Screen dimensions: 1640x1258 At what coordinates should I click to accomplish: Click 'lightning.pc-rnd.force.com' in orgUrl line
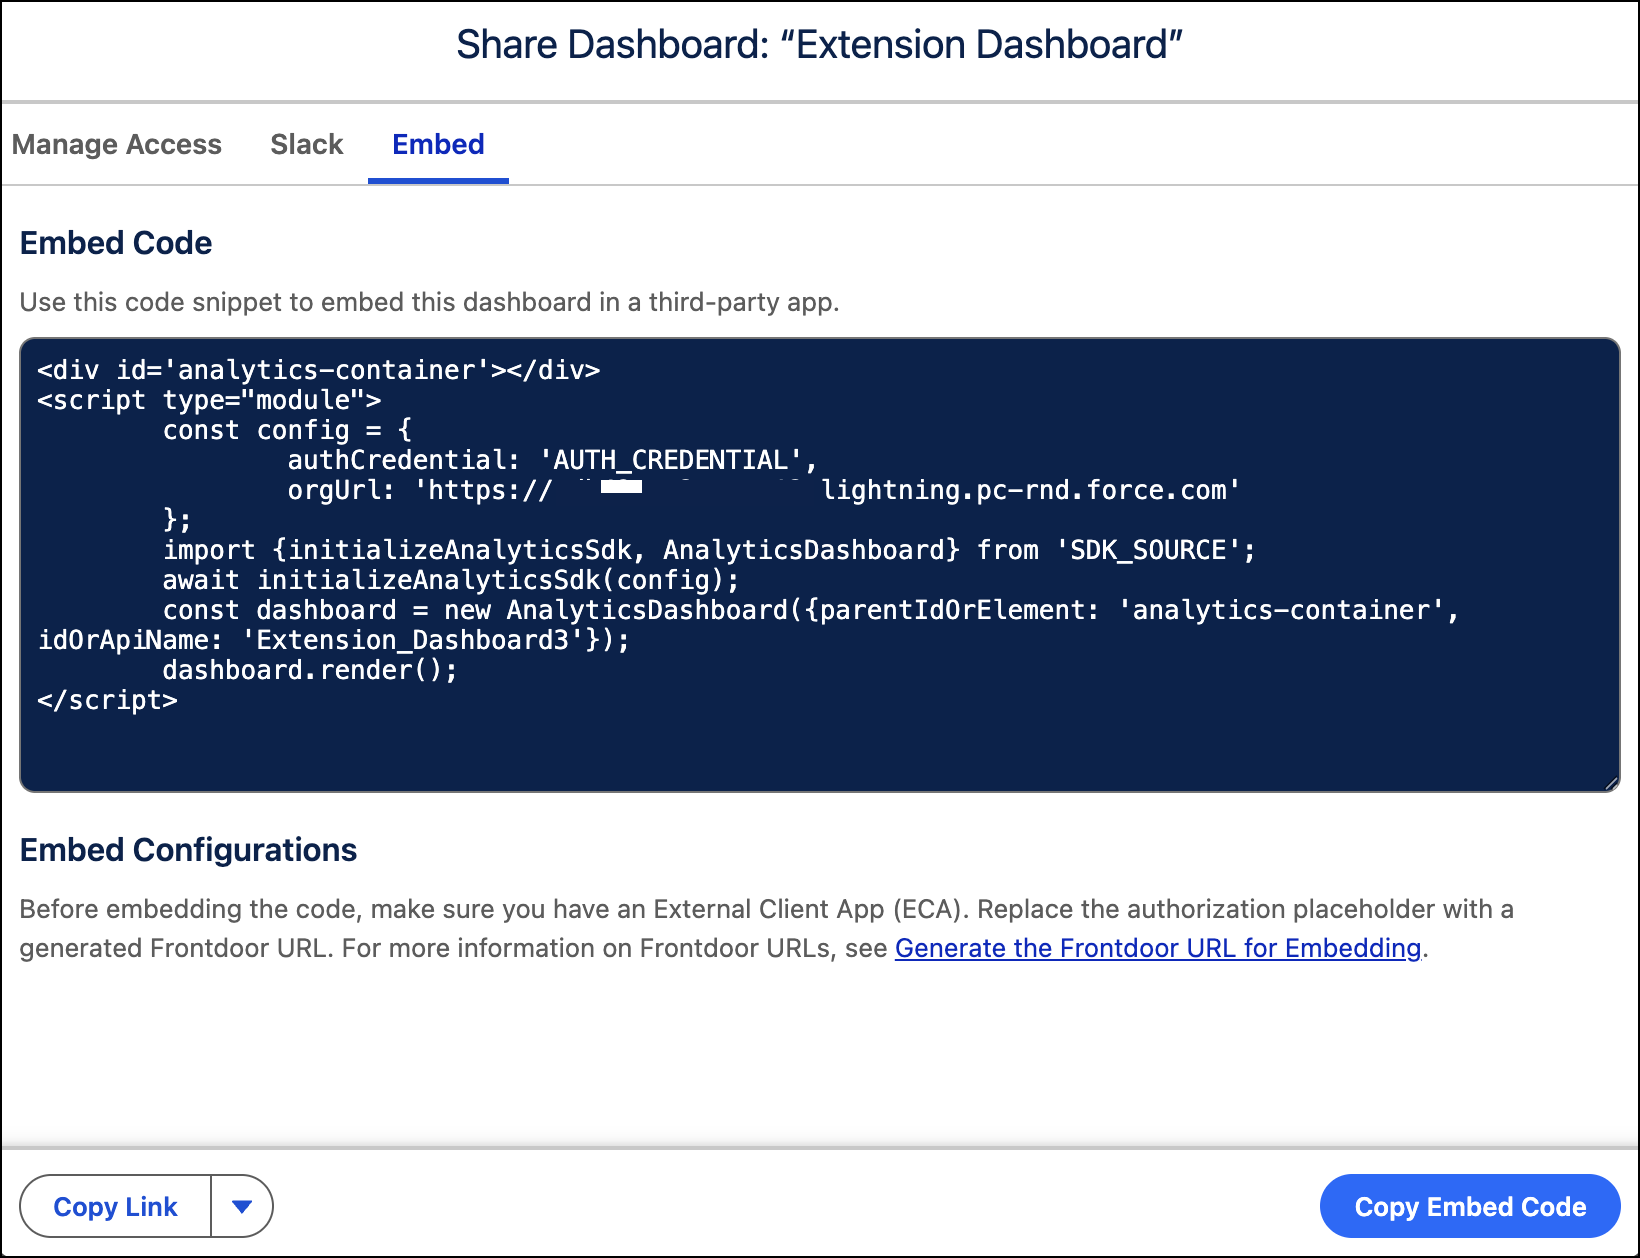(x=1024, y=490)
